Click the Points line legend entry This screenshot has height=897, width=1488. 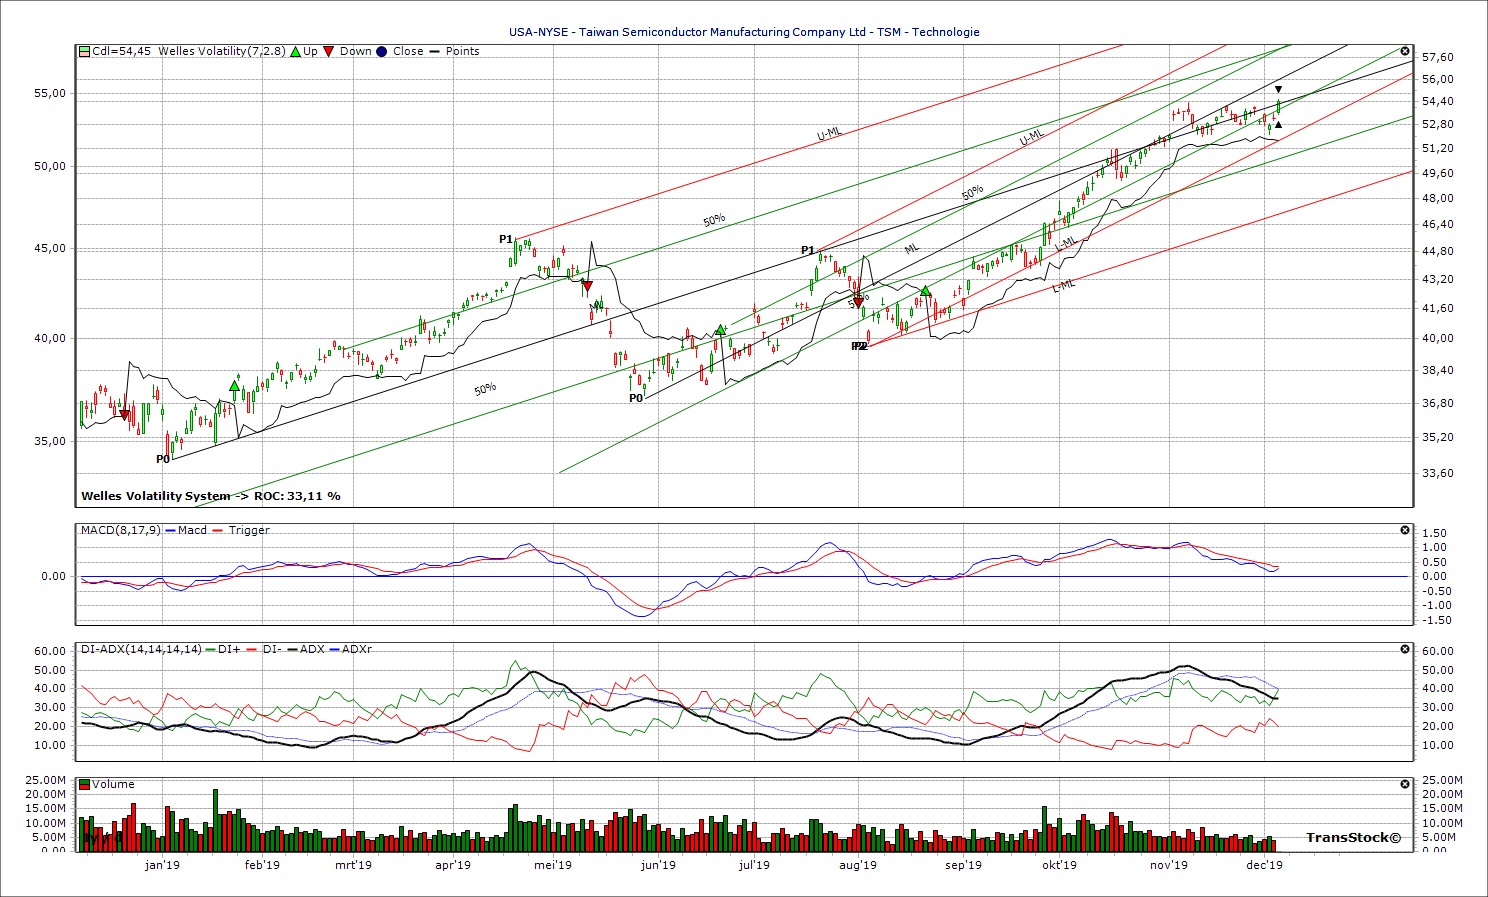454,51
